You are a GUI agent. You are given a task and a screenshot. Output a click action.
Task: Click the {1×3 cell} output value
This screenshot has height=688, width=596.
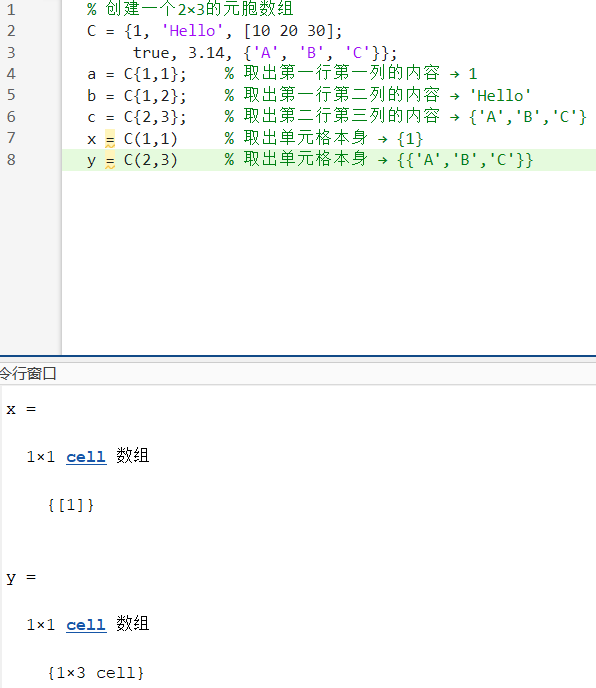tap(96, 673)
